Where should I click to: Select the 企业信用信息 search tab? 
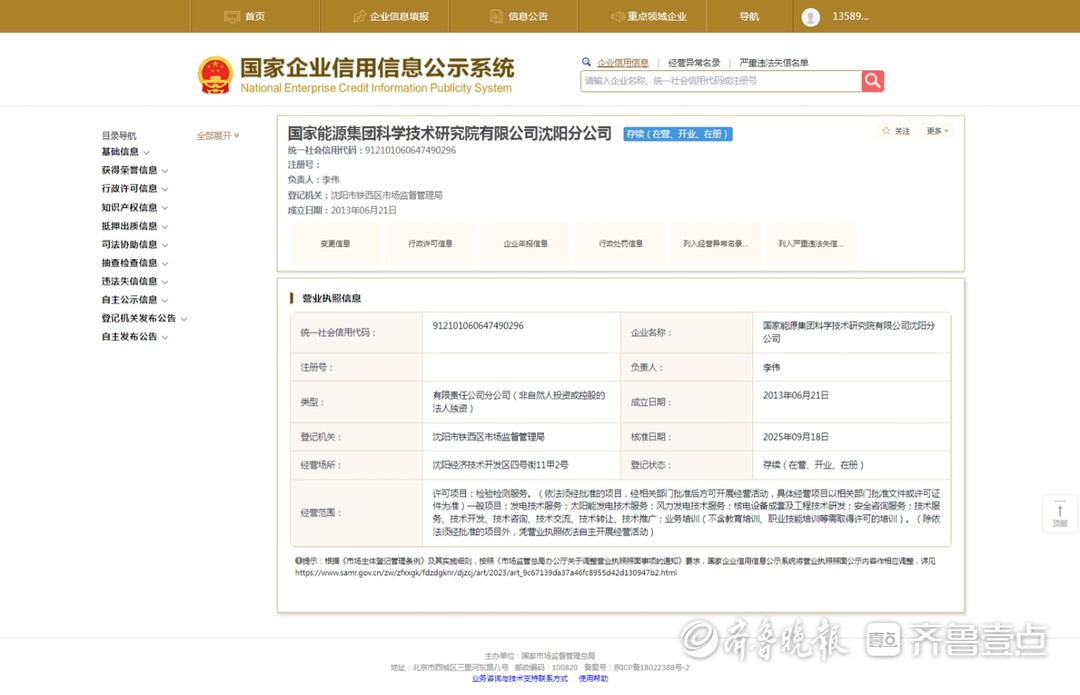623,63
